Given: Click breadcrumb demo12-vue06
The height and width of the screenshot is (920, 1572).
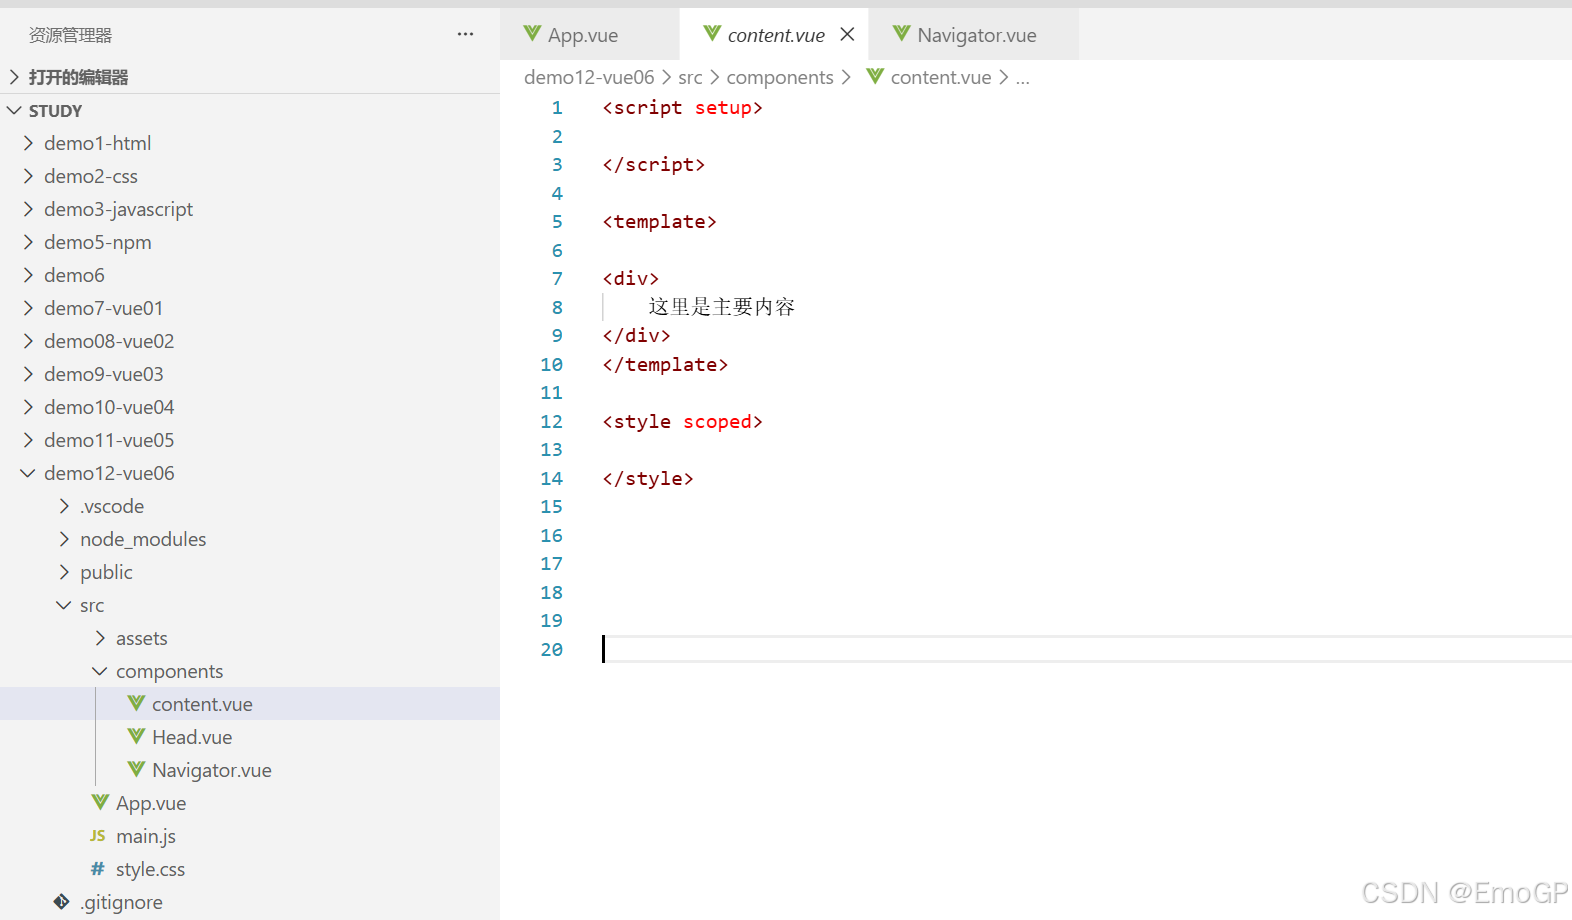Looking at the screenshot, I should pos(589,77).
